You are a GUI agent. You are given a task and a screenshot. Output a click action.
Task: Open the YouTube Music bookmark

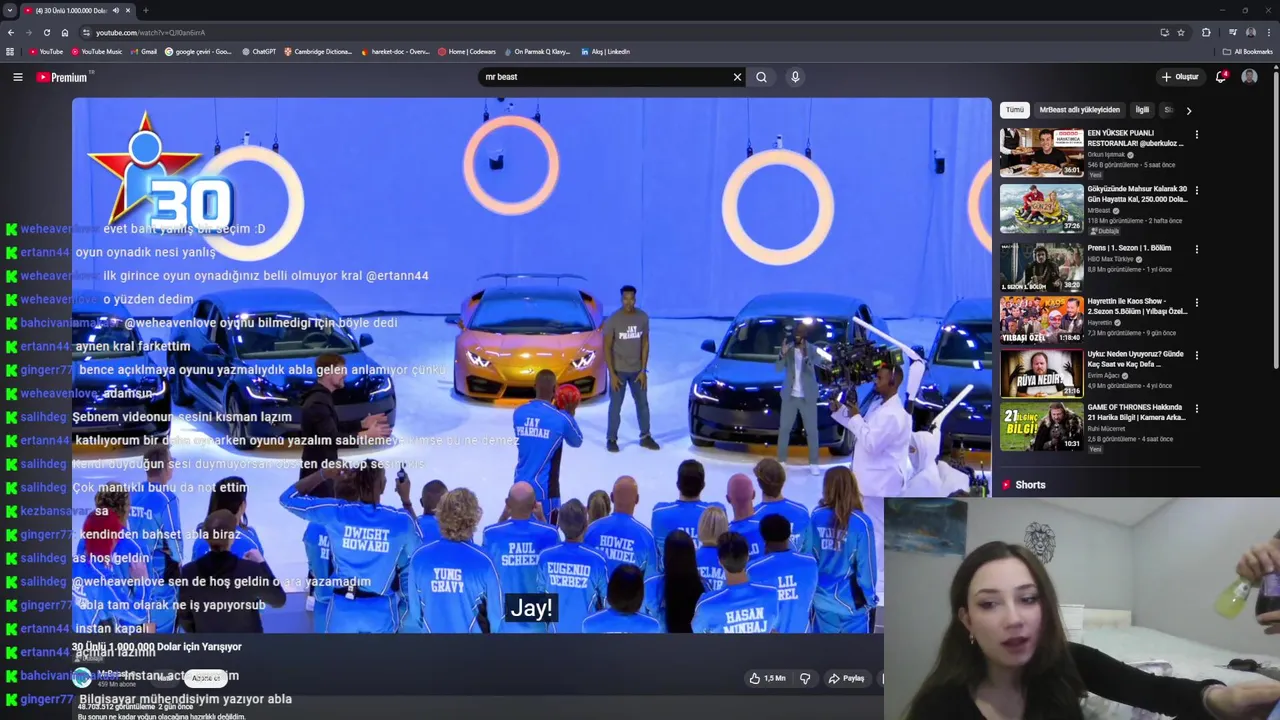pos(97,52)
